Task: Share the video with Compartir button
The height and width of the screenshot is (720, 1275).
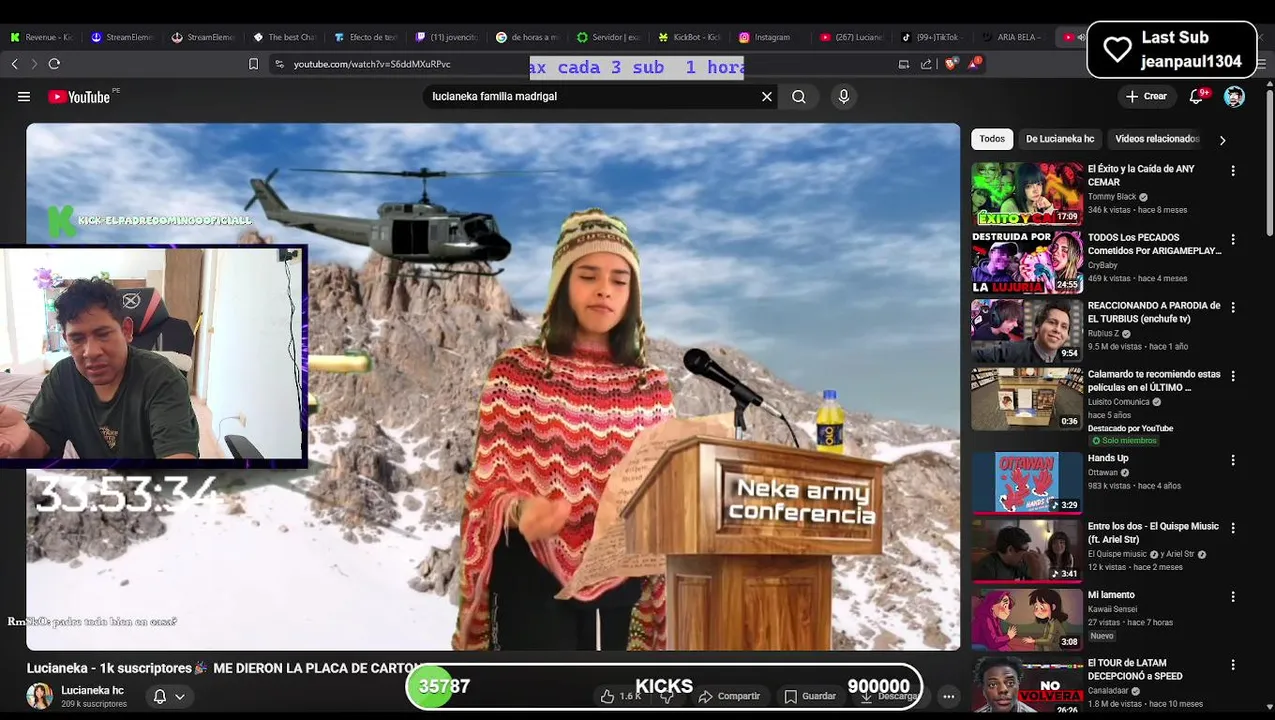Action: [x=729, y=696]
